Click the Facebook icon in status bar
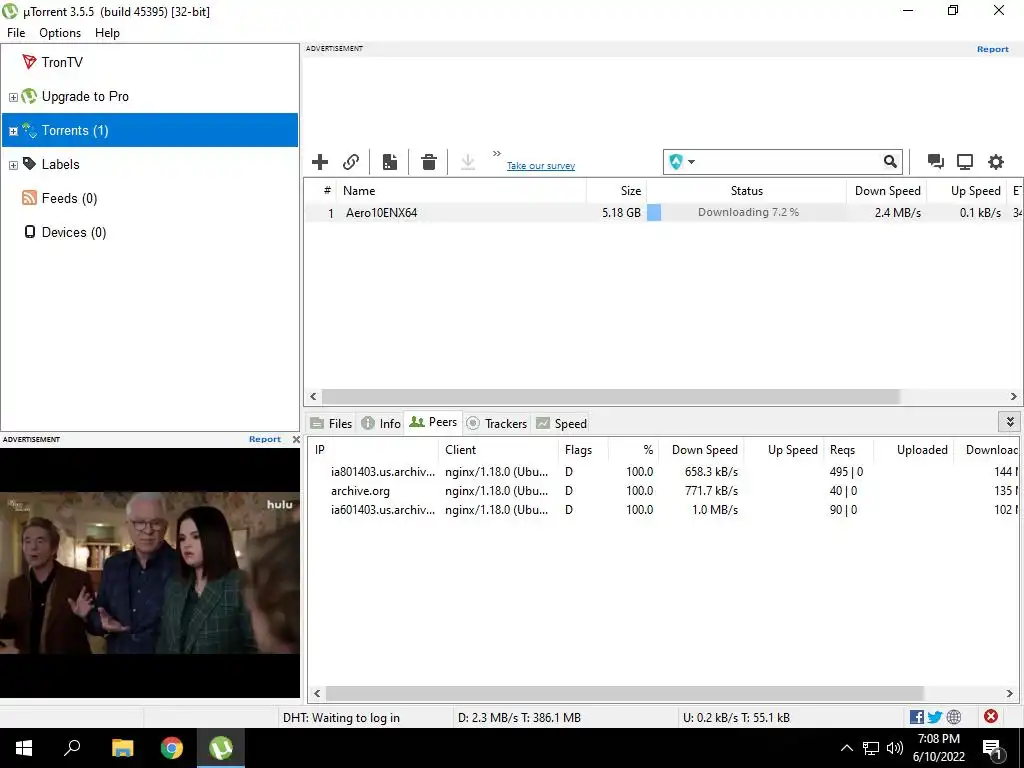Screen dimensions: 1024x768 (917, 717)
